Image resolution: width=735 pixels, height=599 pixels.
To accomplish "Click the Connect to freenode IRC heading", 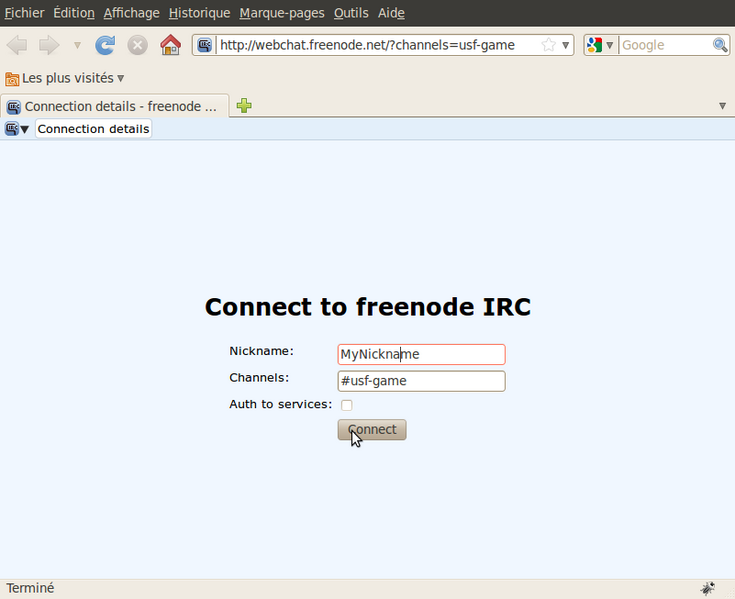I will 368,307.
